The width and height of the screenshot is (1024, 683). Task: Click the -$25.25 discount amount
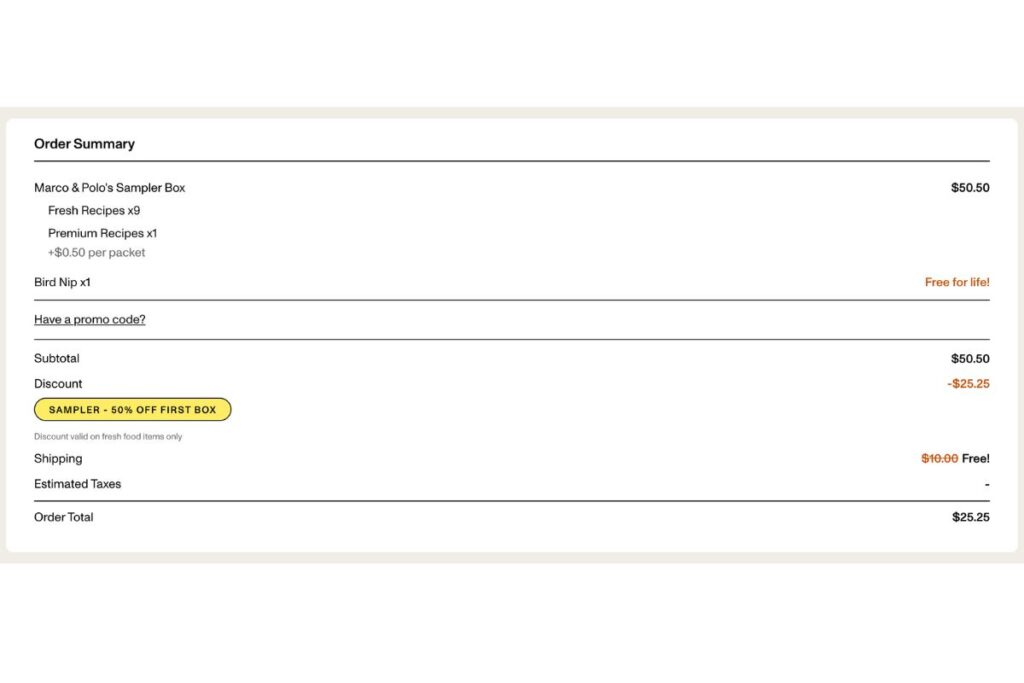(967, 384)
